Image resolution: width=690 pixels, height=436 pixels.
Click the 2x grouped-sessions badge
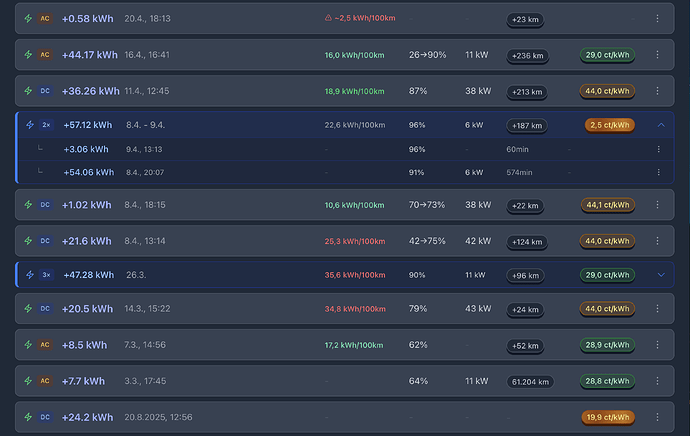(x=46, y=125)
